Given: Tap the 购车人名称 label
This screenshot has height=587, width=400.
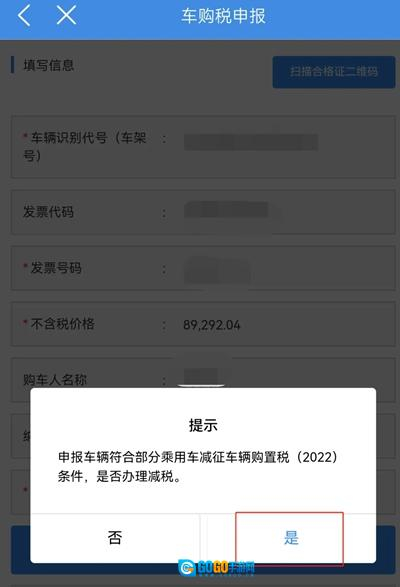Looking at the screenshot, I should pyautogui.click(x=55, y=380).
